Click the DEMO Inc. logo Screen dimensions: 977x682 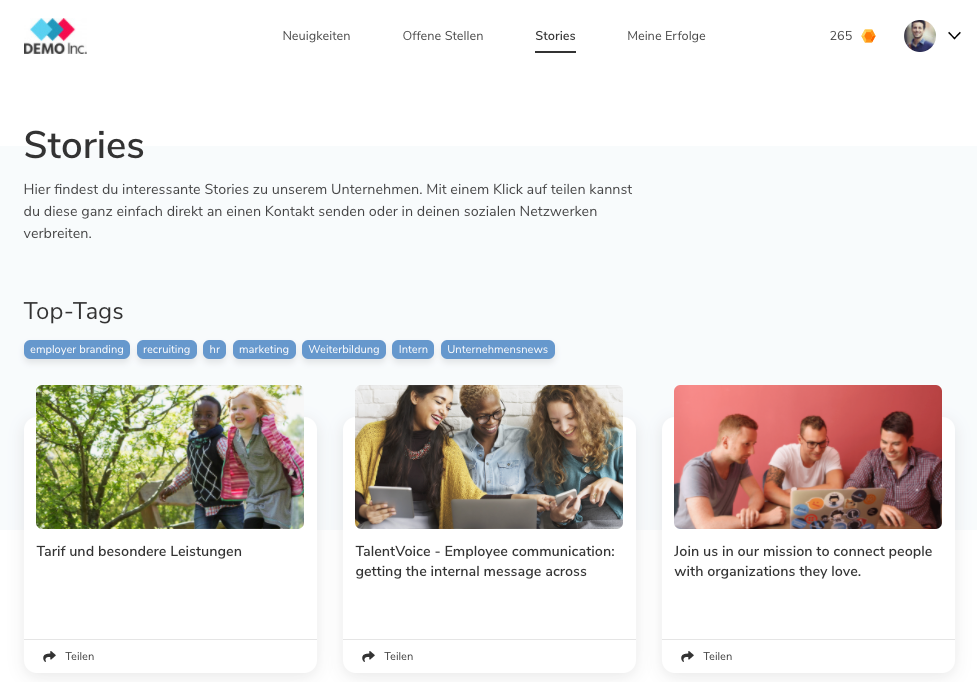coord(55,36)
